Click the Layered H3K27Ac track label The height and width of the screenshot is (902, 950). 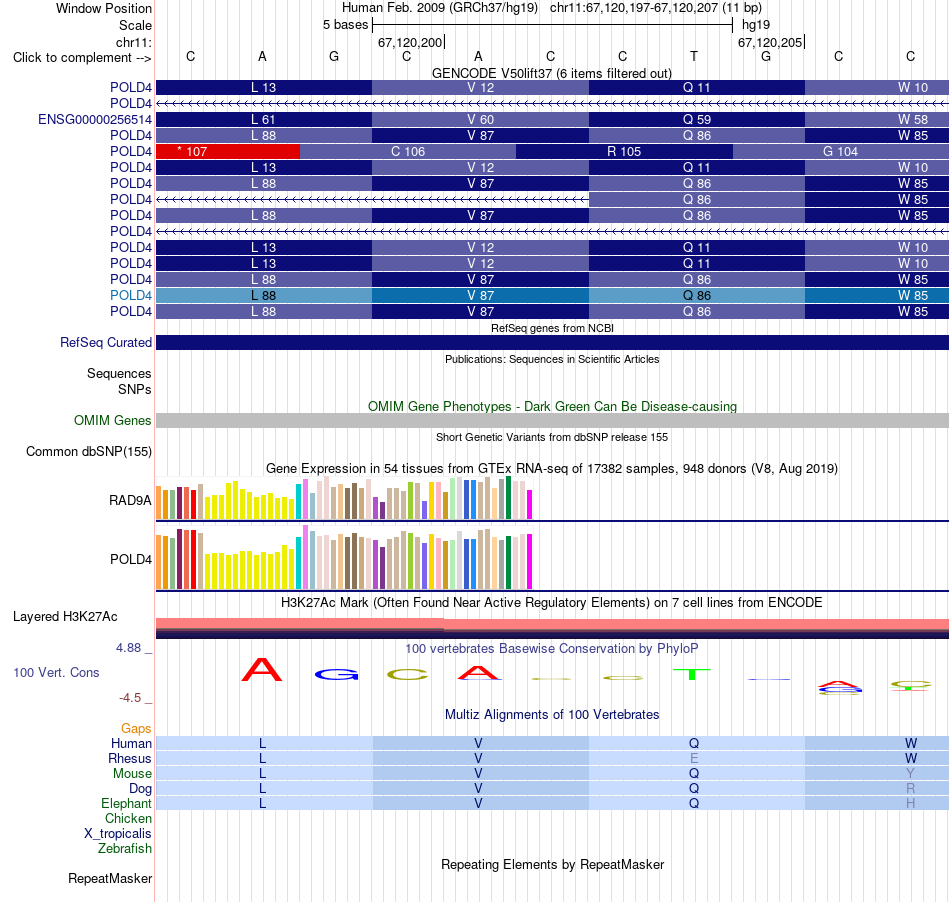click(65, 617)
